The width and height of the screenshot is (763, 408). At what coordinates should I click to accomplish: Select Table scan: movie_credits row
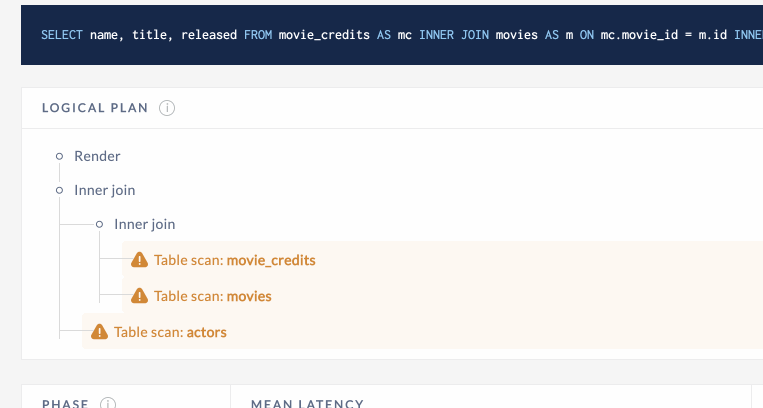(442, 260)
